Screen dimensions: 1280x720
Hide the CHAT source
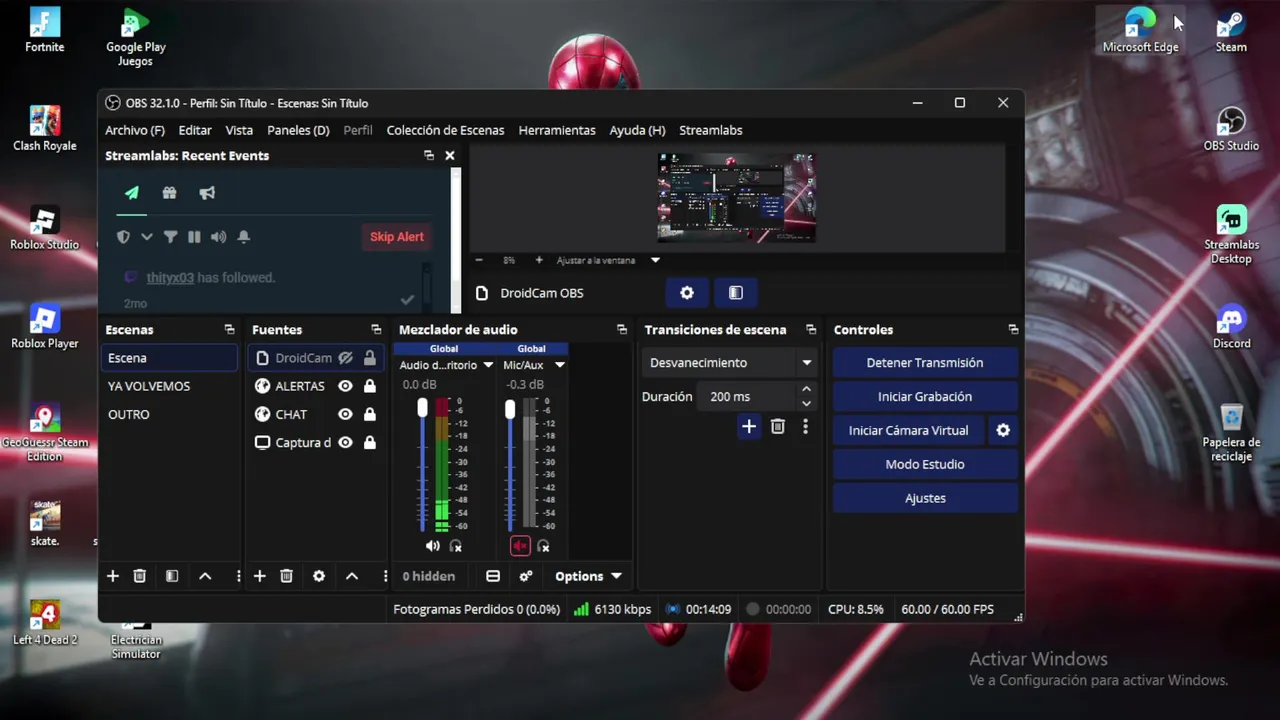click(345, 414)
